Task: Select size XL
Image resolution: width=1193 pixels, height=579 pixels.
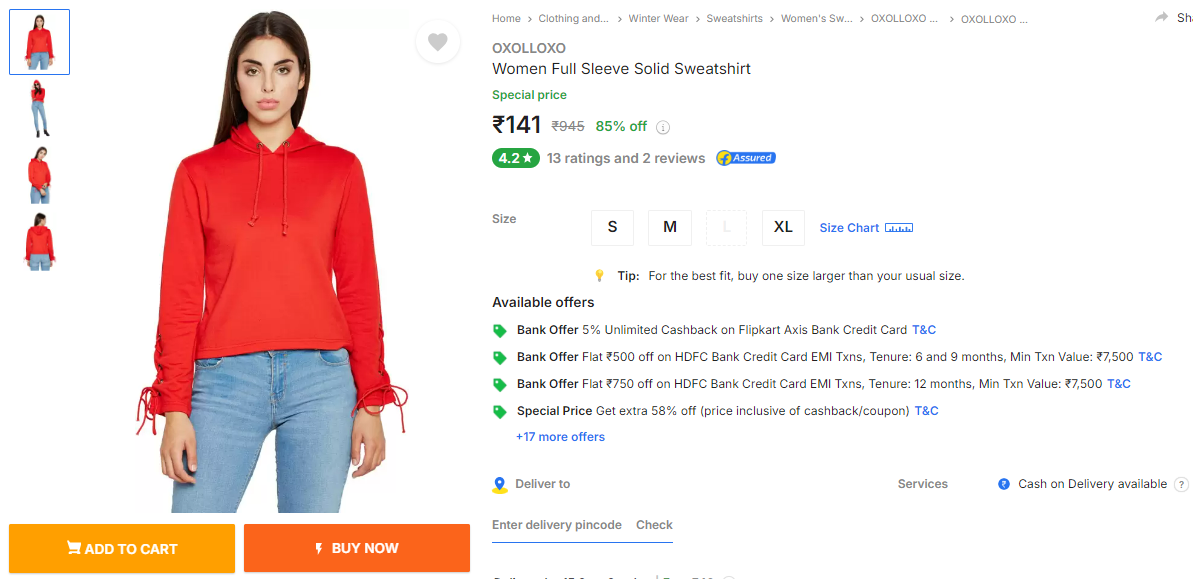Action: (783, 227)
